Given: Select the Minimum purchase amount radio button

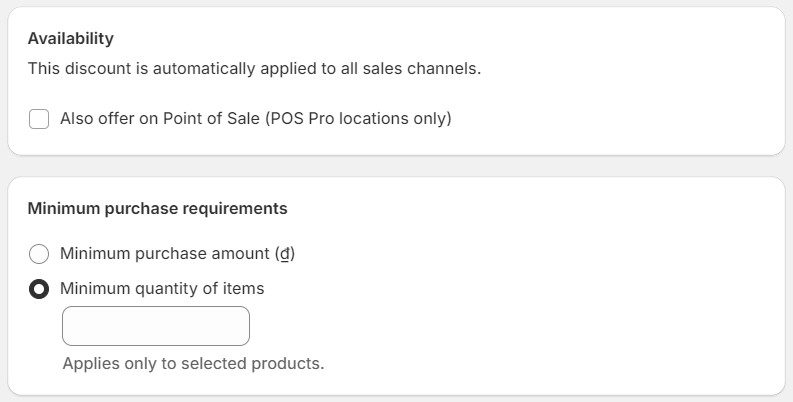Looking at the screenshot, I should click(39, 254).
